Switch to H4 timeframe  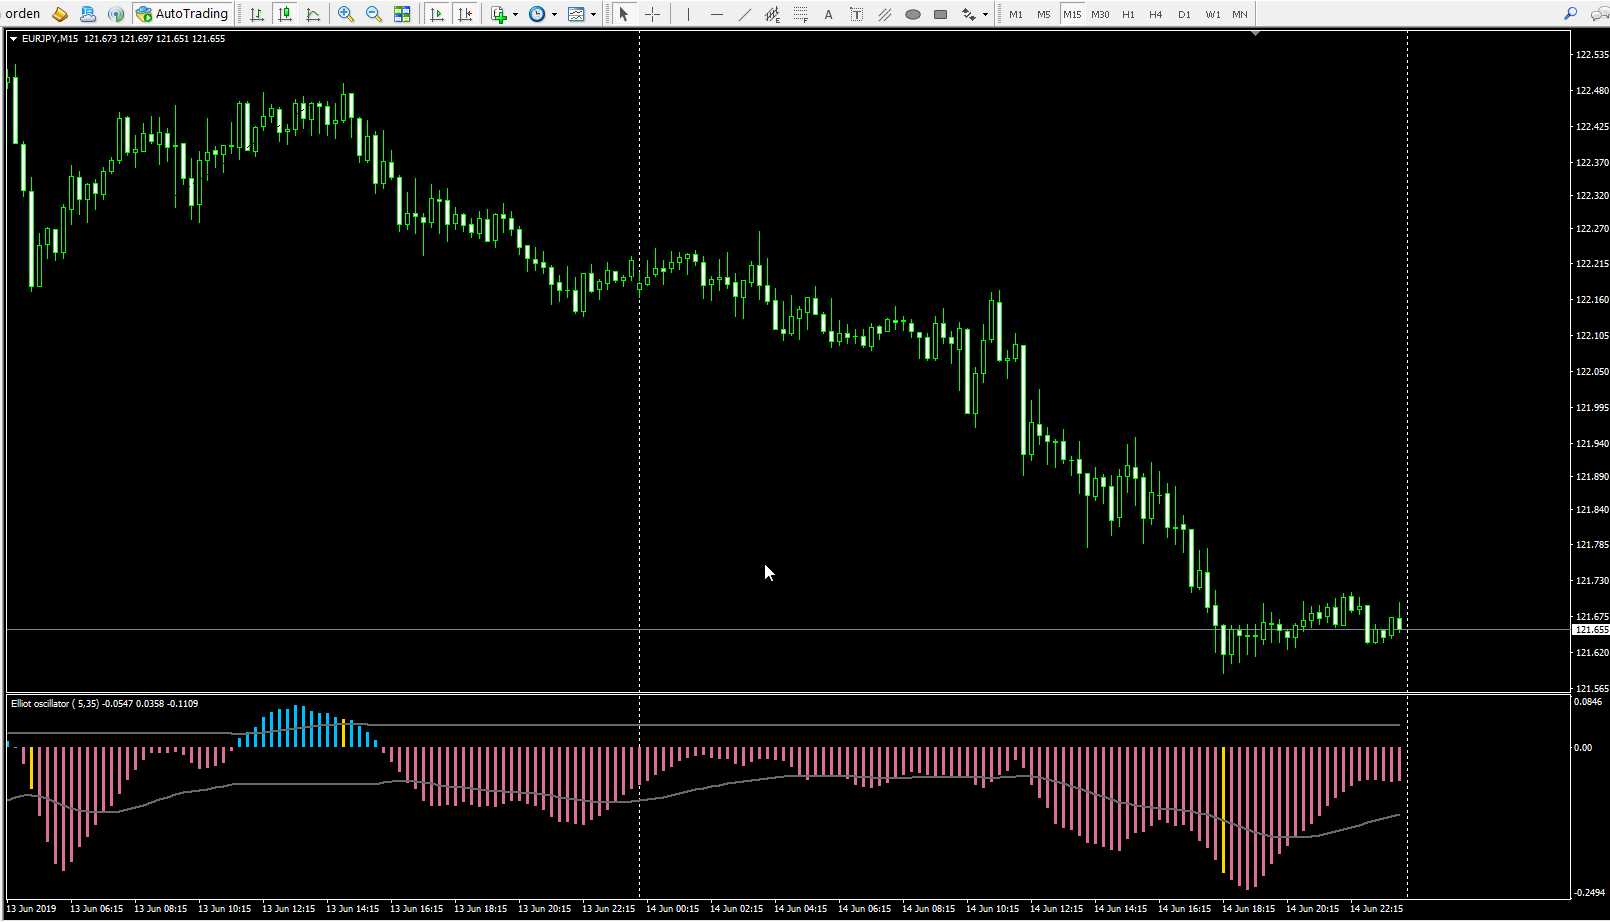1156,14
